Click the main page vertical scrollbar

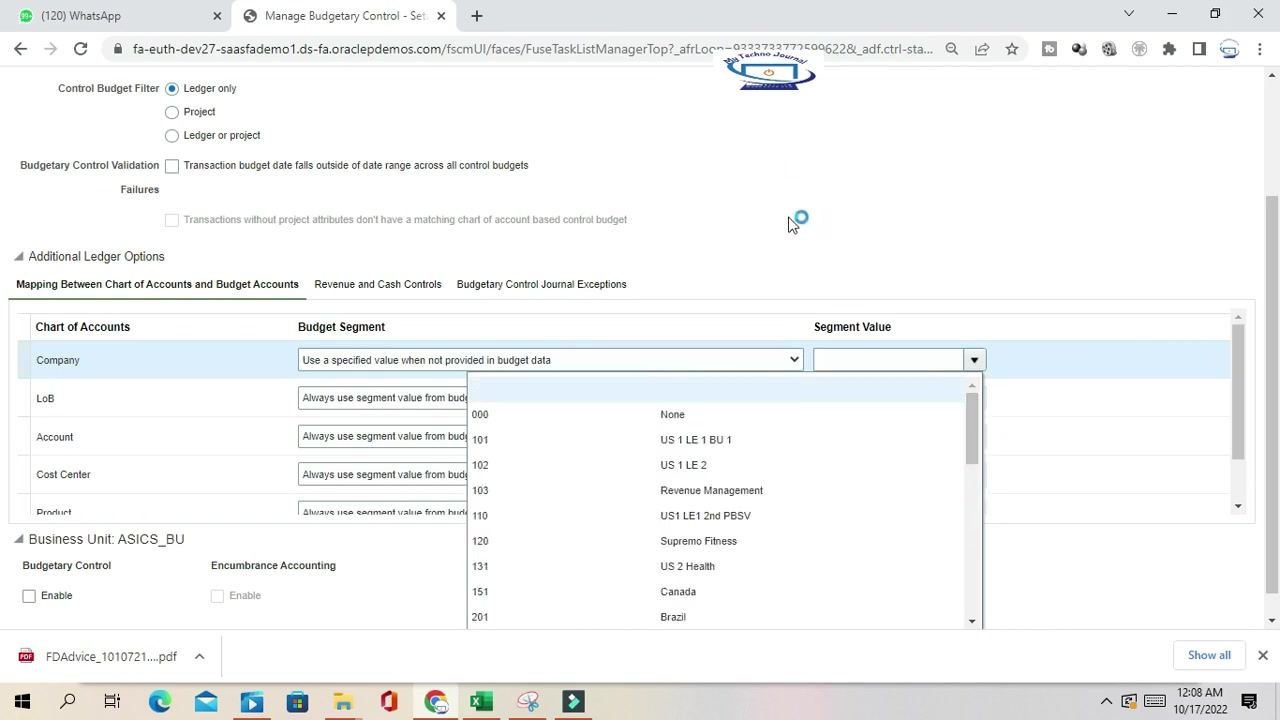[x=1272, y=395]
